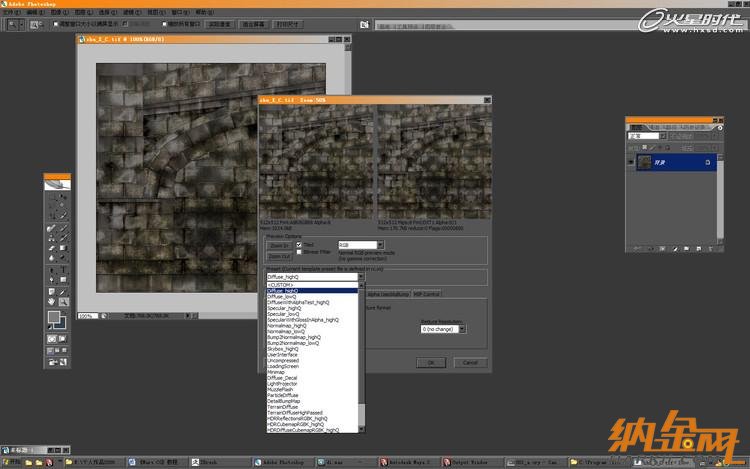Click the Zoom In button
The height and width of the screenshot is (469, 750).
coord(279,245)
